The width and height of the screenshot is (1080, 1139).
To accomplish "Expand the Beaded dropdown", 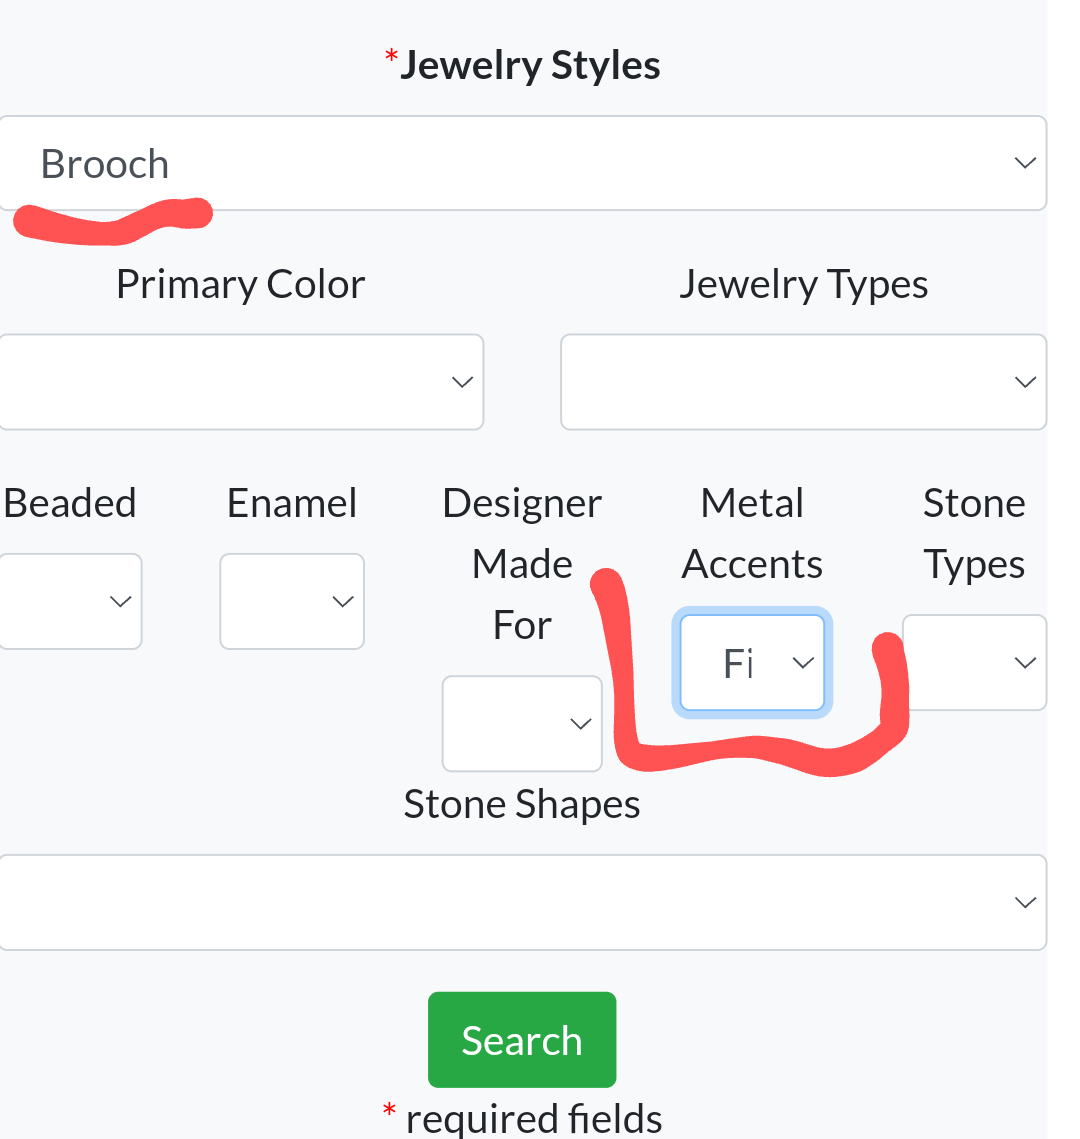I will pyautogui.click(x=70, y=601).
